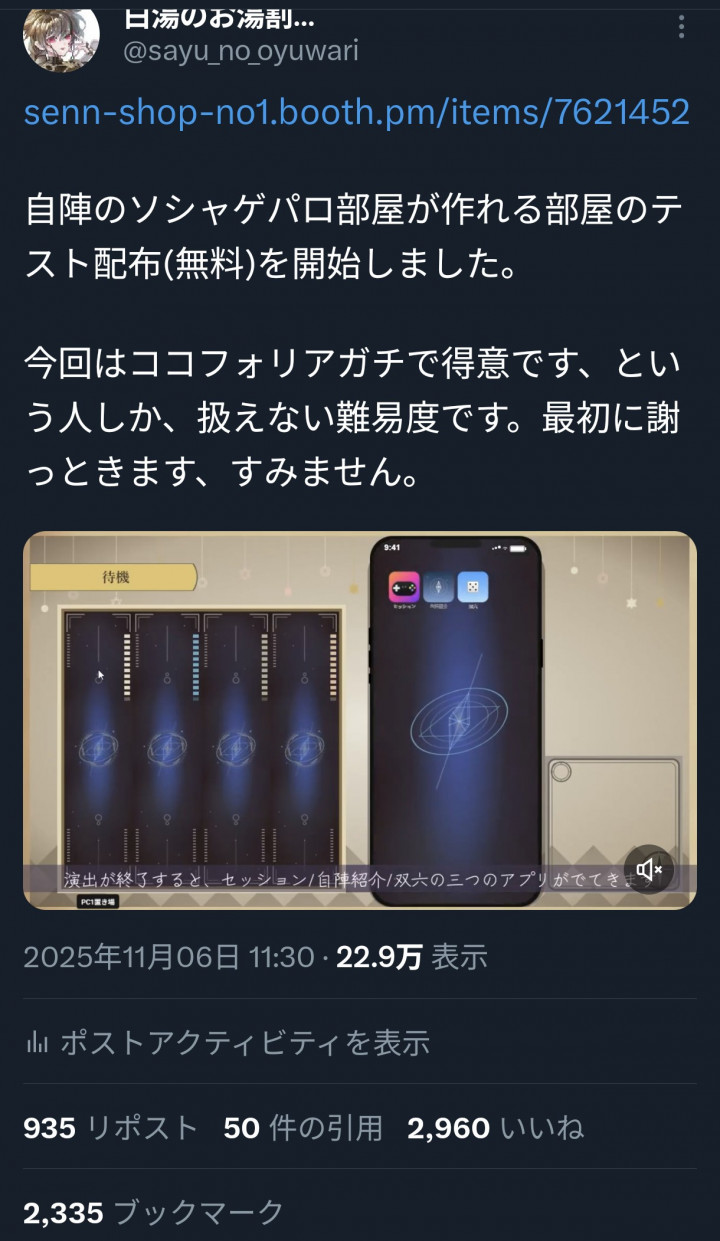Select the 待機 tab label in the video
Viewport: 720px width, 1241px height.
click(x=114, y=577)
